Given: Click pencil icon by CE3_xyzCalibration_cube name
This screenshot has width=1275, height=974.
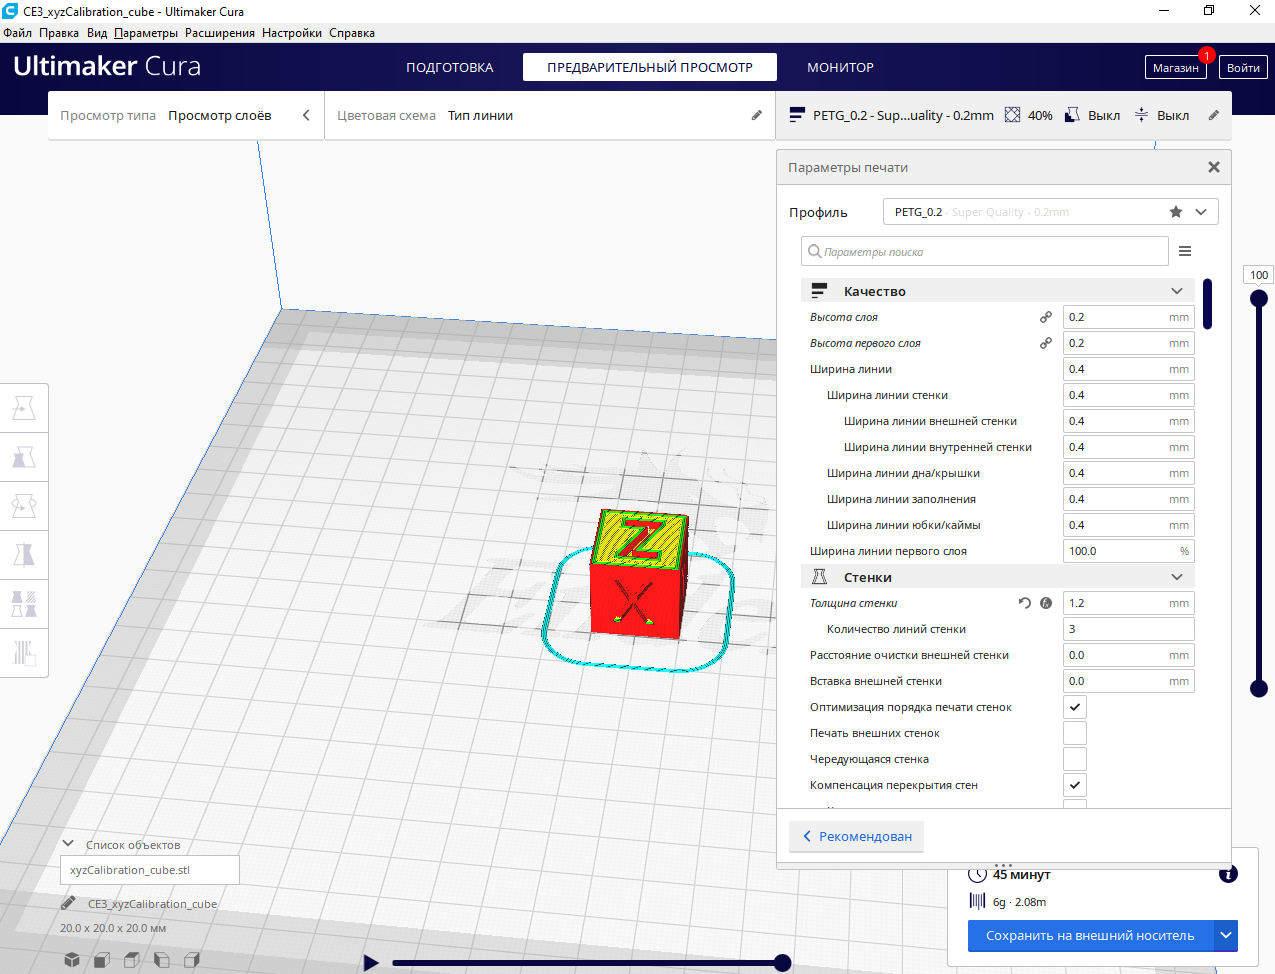Looking at the screenshot, I should [x=68, y=903].
